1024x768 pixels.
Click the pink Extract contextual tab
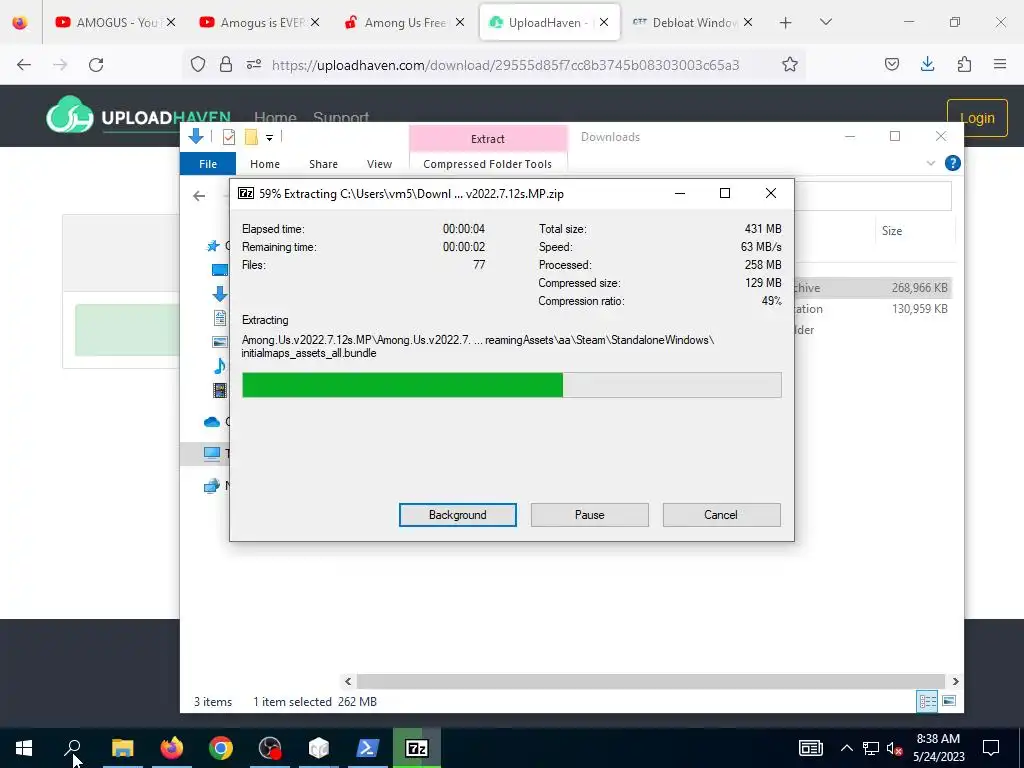(x=488, y=138)
